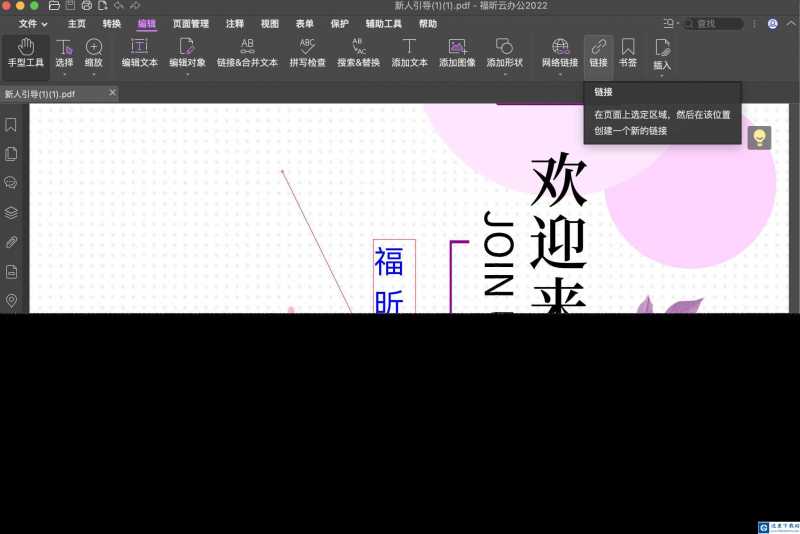Viewport: 800px width, 534px height.
Task: Switch to the 编辑 tab
Action: pos(146,23)
